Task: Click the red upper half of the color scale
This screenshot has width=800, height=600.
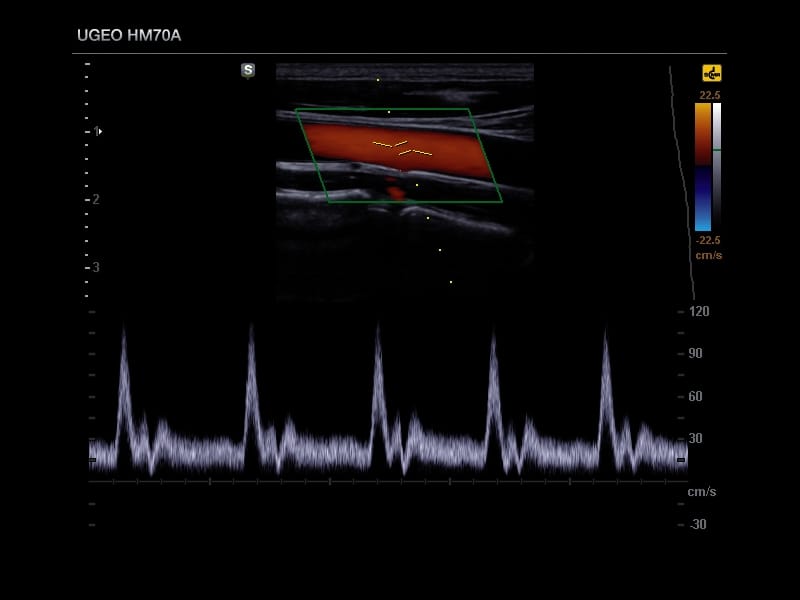Action: (703, 132)
